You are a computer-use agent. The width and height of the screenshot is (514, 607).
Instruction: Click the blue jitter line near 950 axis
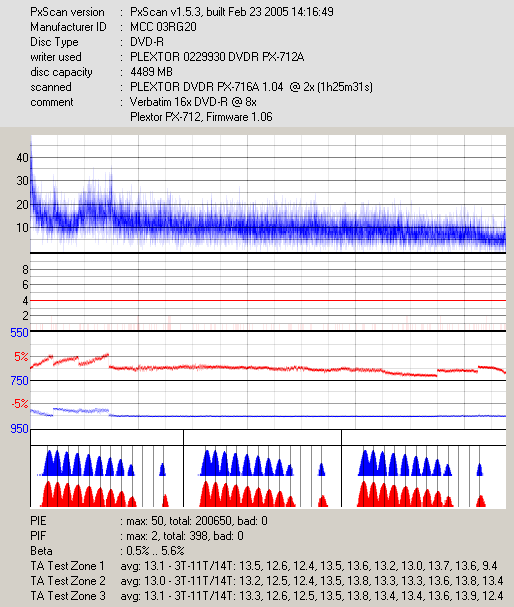[x=268, y=416]
